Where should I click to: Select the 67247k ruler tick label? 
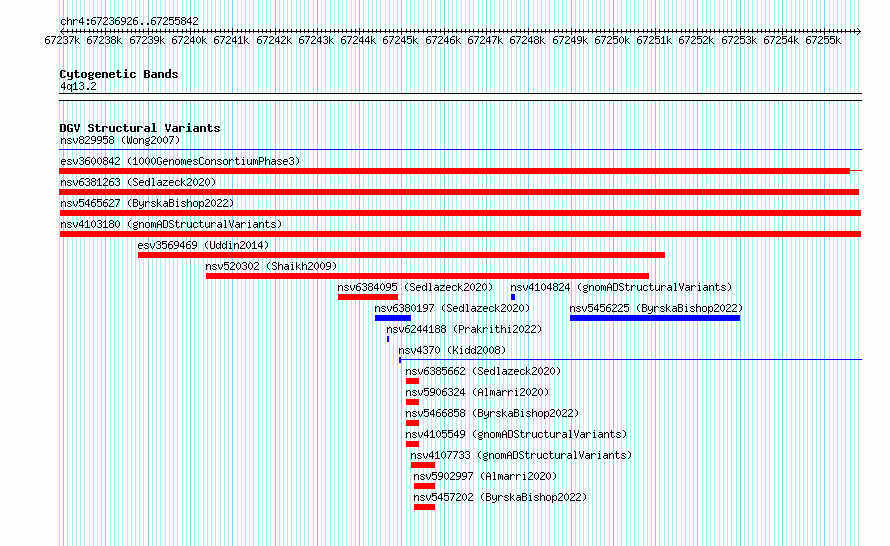485,40
